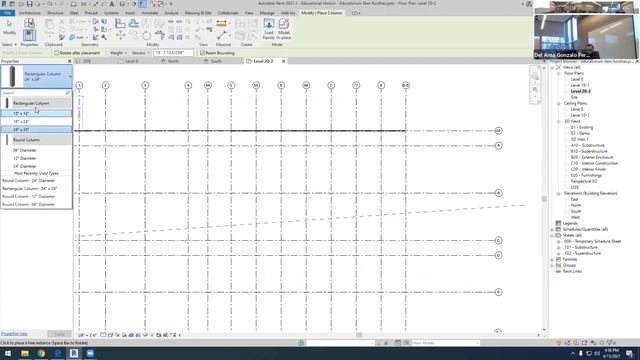Open the Windows Start menu

[x=7, y=353]
